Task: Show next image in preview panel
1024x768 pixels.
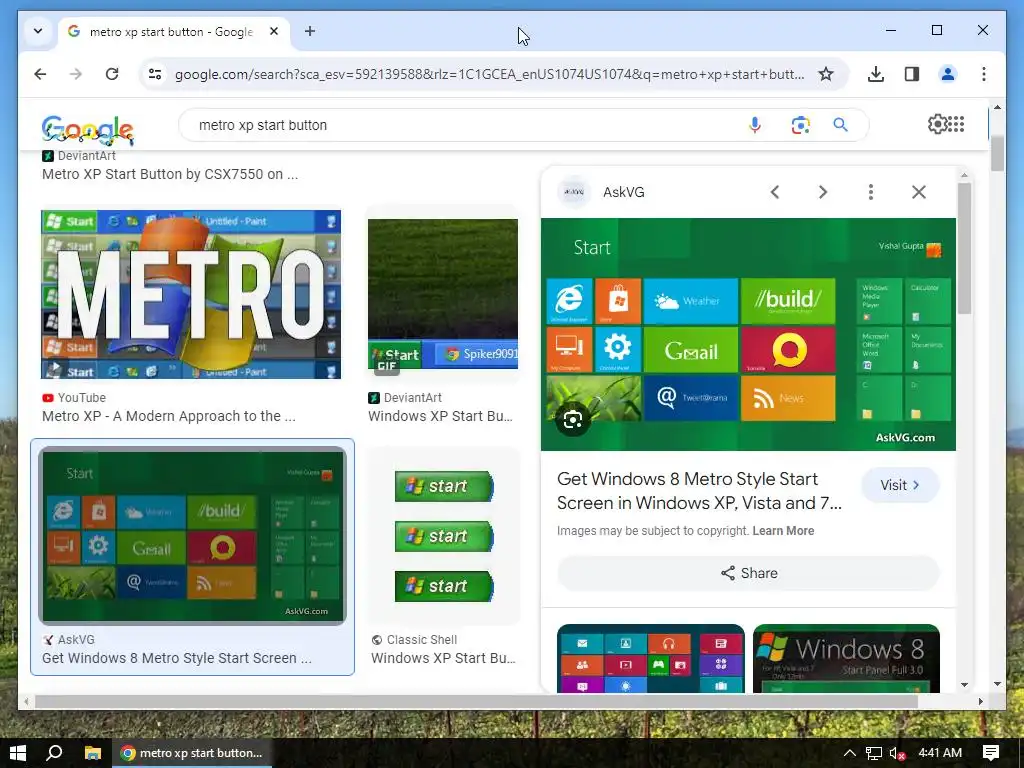Action: (823, 192)
